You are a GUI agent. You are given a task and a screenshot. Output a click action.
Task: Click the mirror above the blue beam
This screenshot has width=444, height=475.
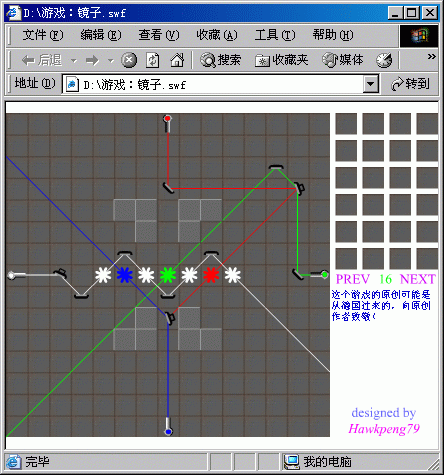click(170, 318)
